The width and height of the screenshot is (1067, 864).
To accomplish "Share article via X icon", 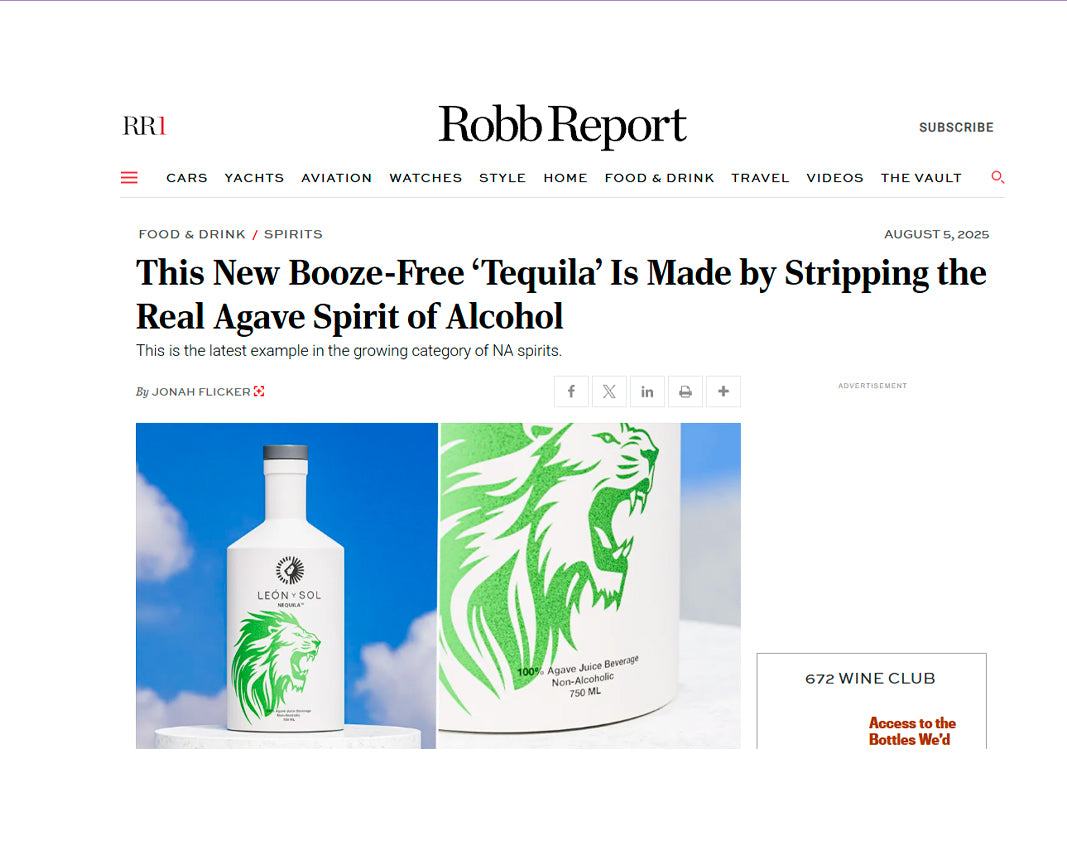I will [x=609, y=391].
